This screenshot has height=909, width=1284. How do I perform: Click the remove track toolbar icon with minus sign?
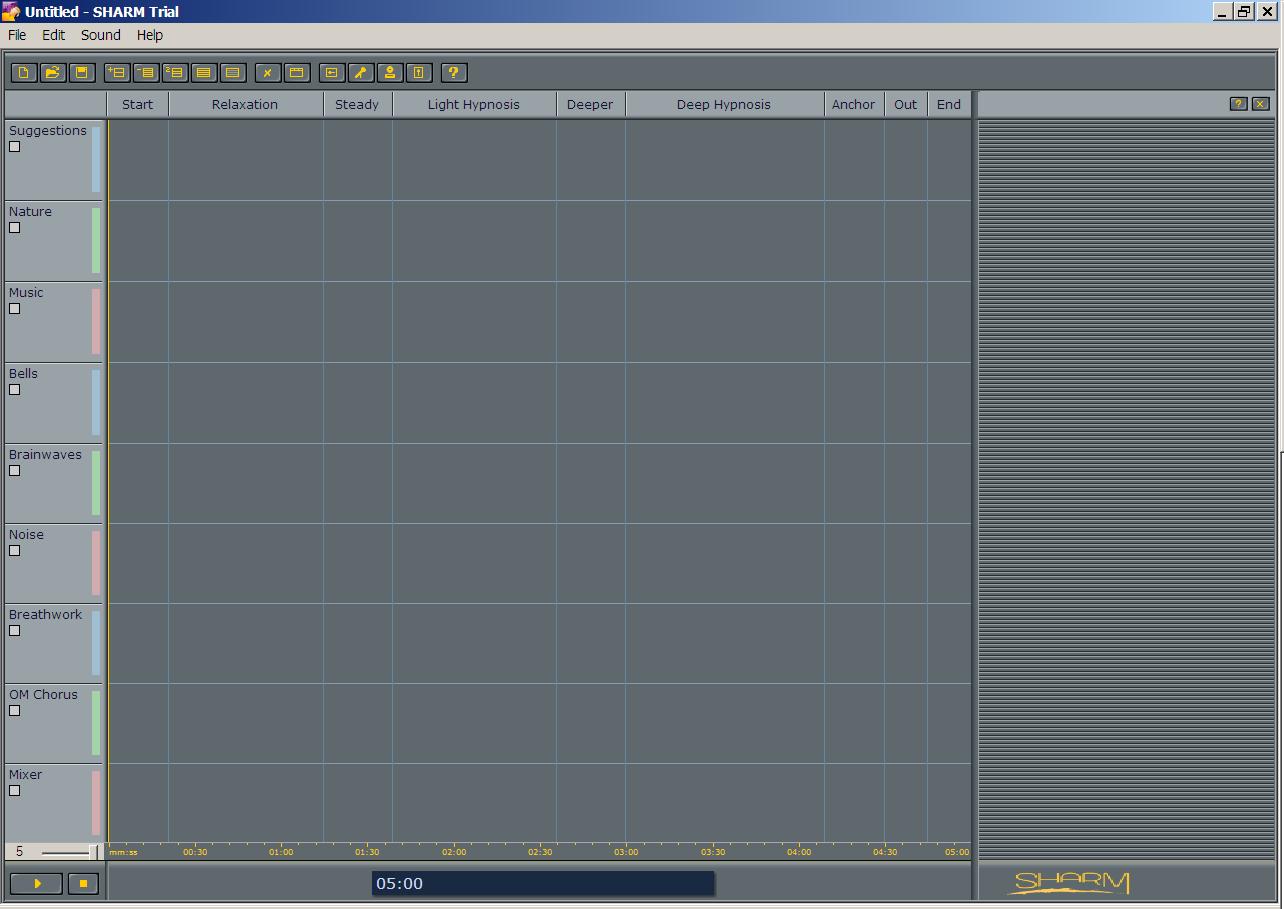point(146,73)
